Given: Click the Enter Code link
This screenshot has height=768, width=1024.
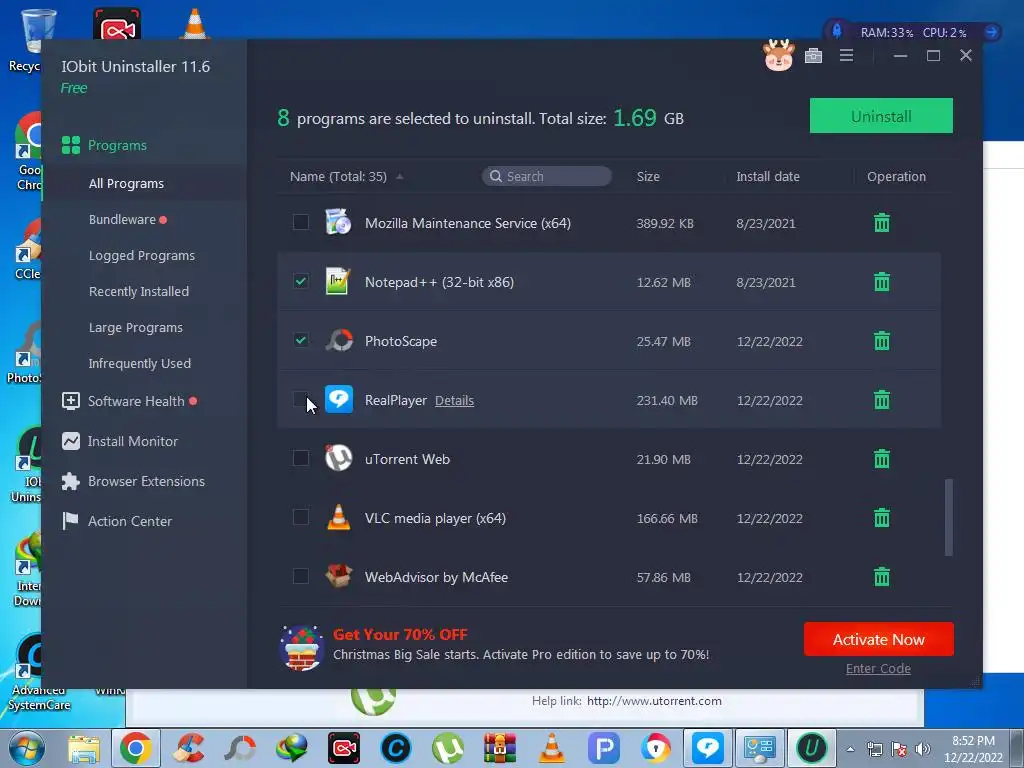Looking at the screenshot, I should 878,669.
